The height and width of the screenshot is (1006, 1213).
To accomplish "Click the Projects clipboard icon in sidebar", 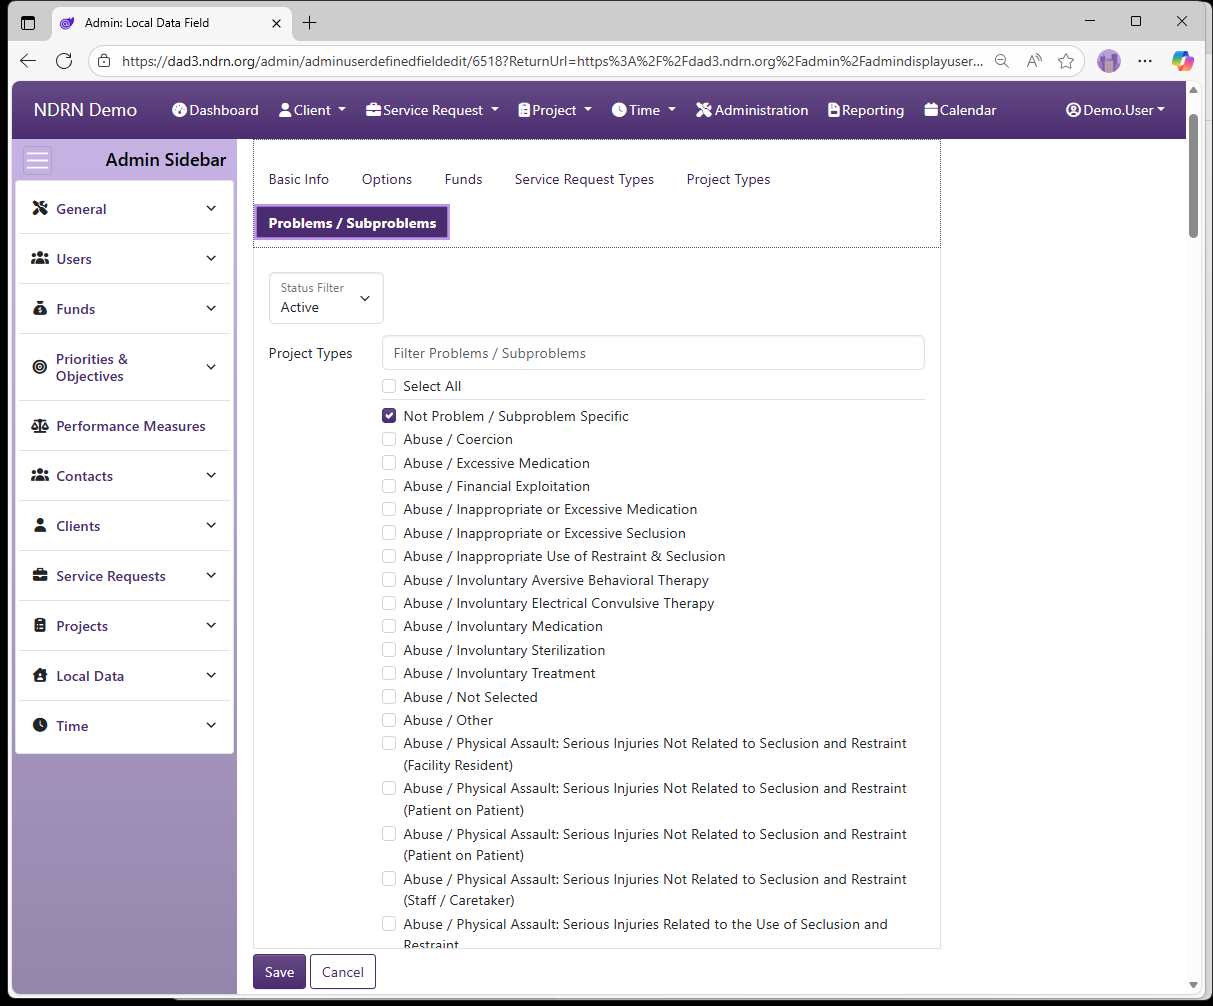I will tap(40, 625).
